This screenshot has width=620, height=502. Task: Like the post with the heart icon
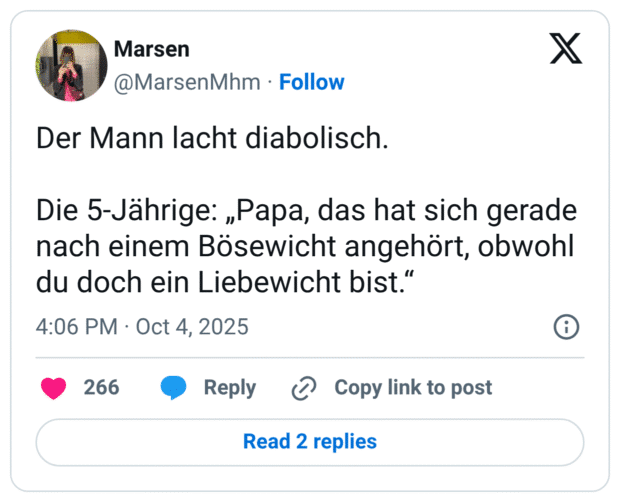(x=53, y=388)
